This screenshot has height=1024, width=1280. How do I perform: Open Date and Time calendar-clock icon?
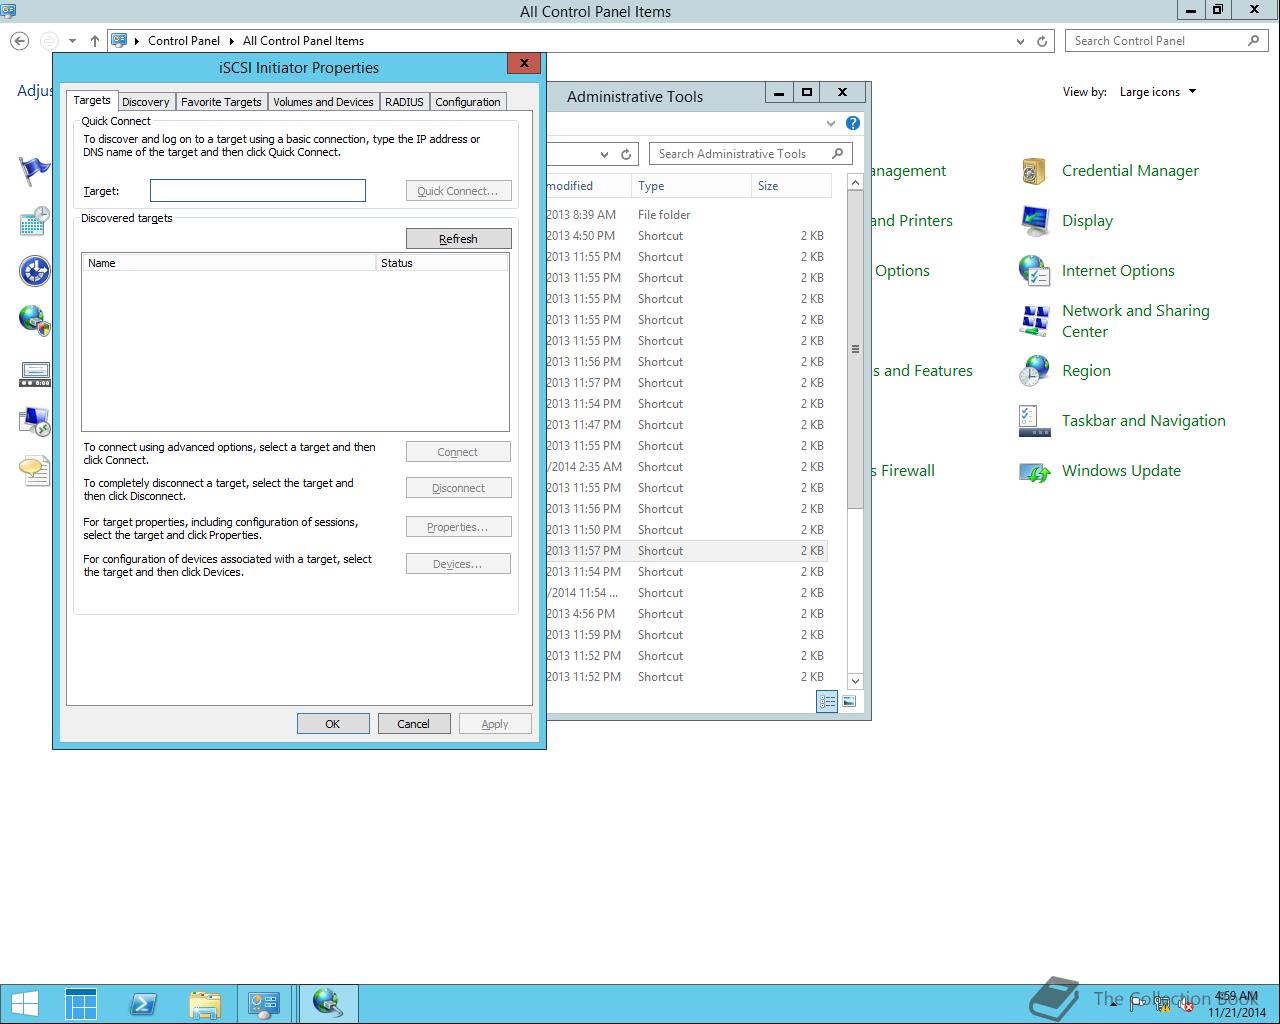pyautogui.click(x=35, y=221)
